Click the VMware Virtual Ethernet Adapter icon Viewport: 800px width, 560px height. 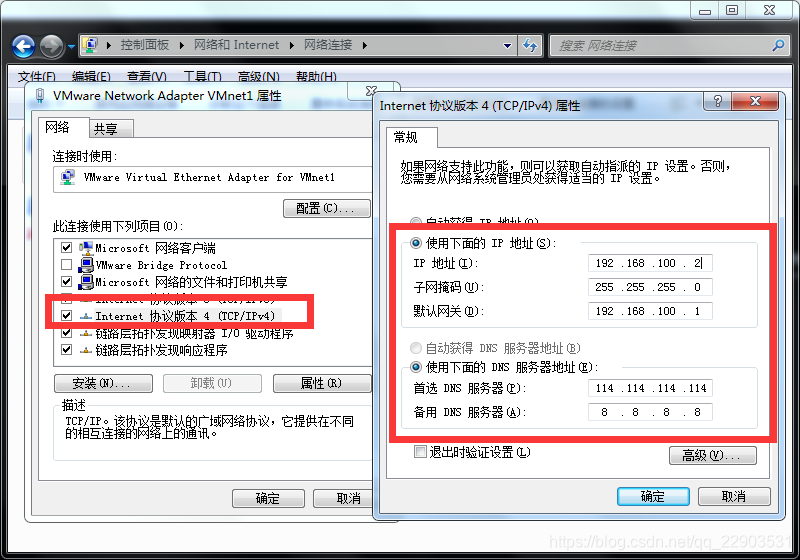(x=67, y=177)
